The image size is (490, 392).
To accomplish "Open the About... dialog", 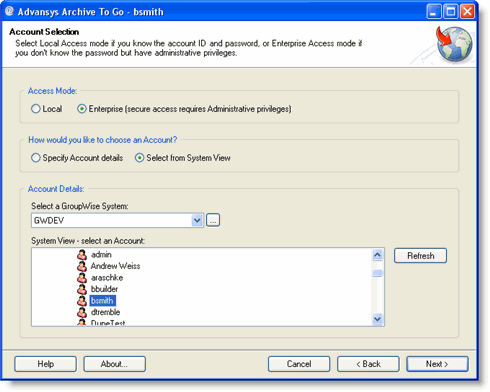I will (114, 364).
